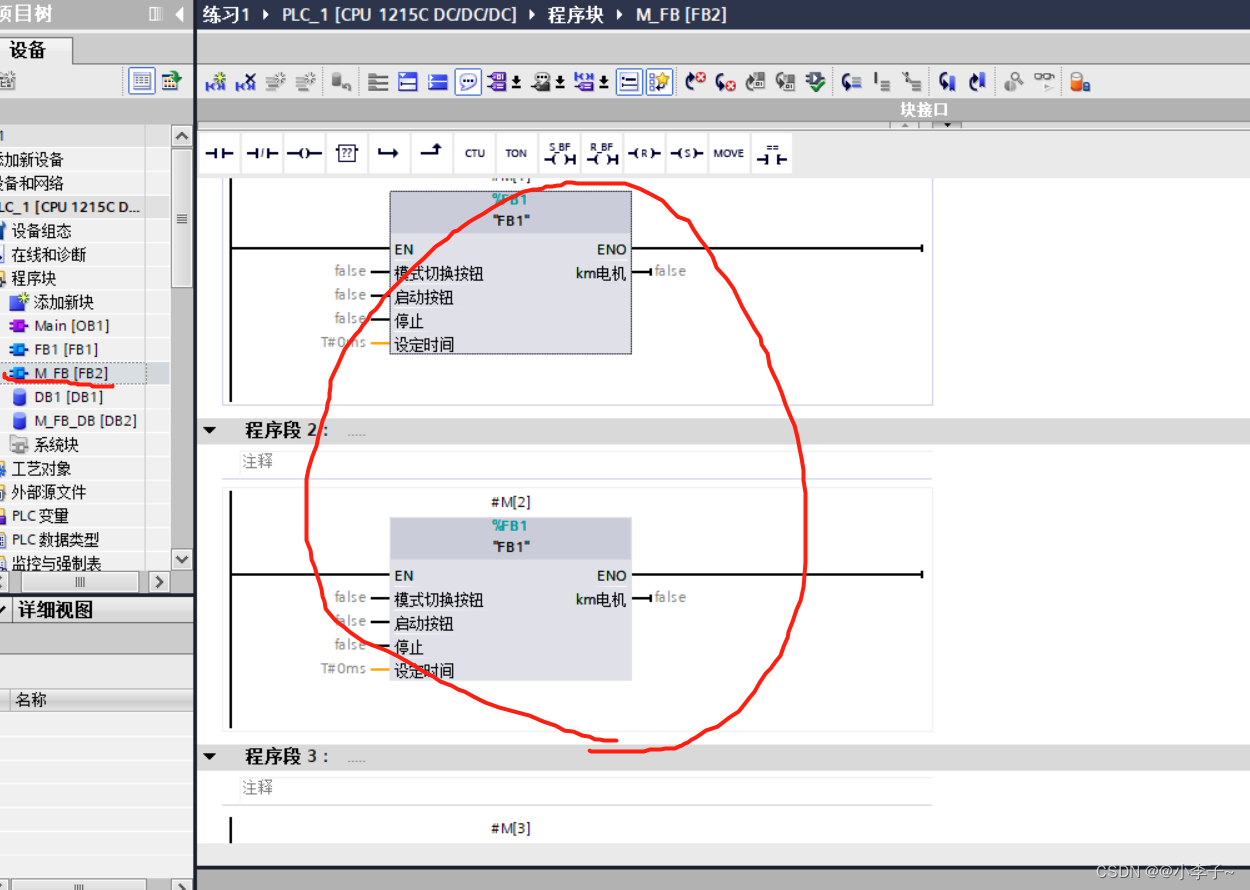The image size is (1250, 890).
Task: Open all networks via toolbar icon
Action: (x=407, y=82)
